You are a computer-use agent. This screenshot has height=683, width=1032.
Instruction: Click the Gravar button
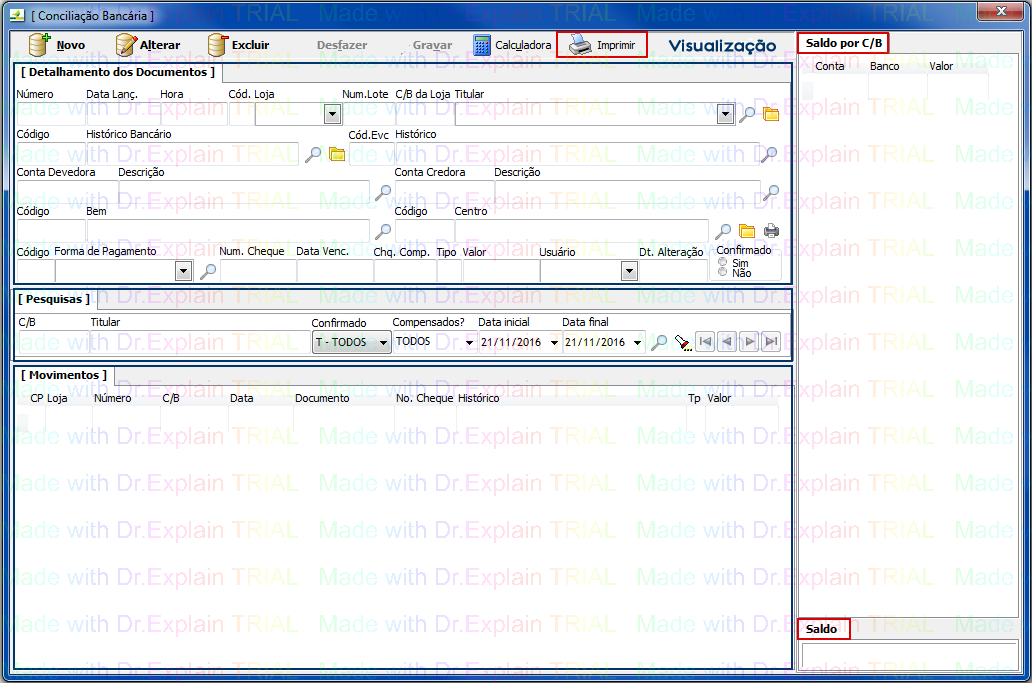432,45
